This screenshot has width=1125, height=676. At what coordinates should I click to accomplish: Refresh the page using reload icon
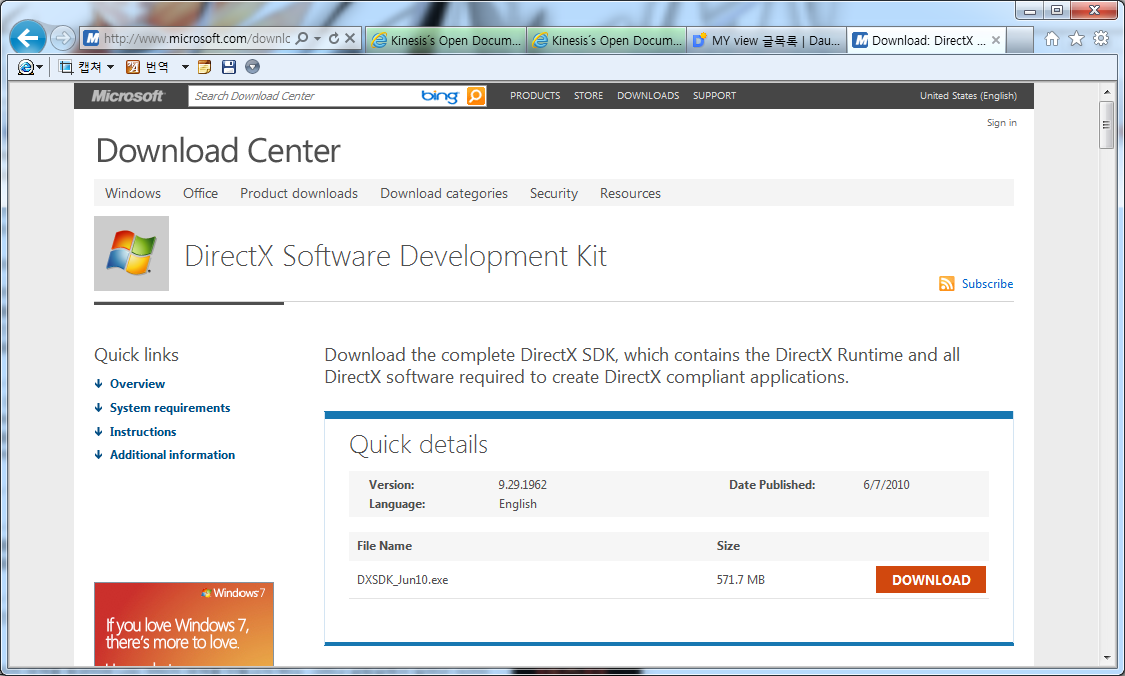(x=334, y=38)
